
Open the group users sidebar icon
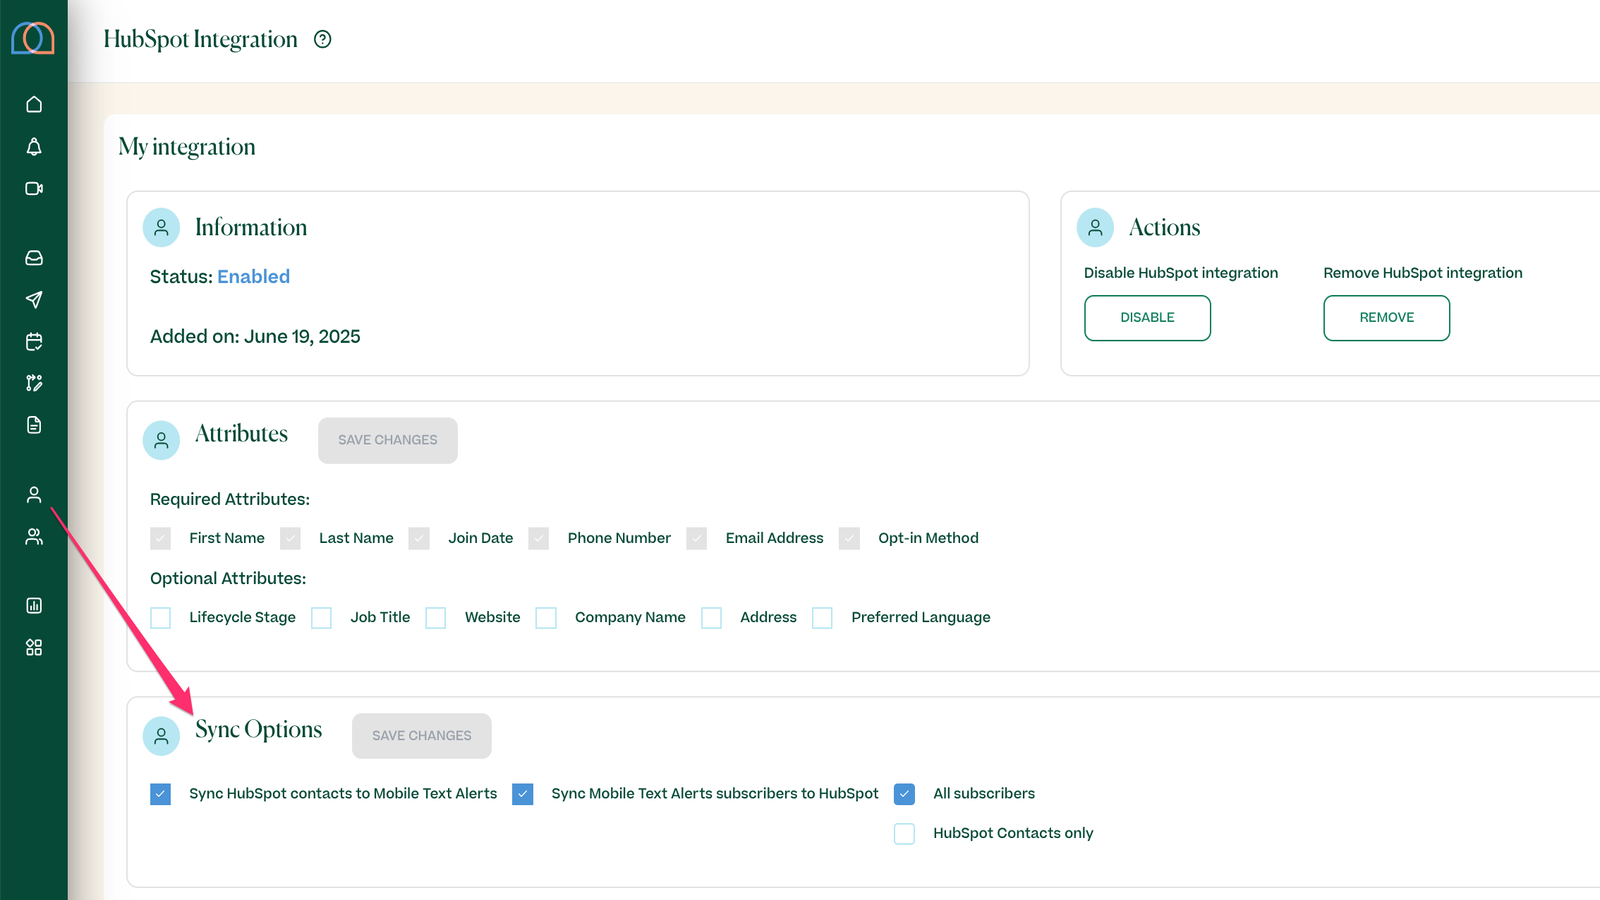click(x=34, y=537)
